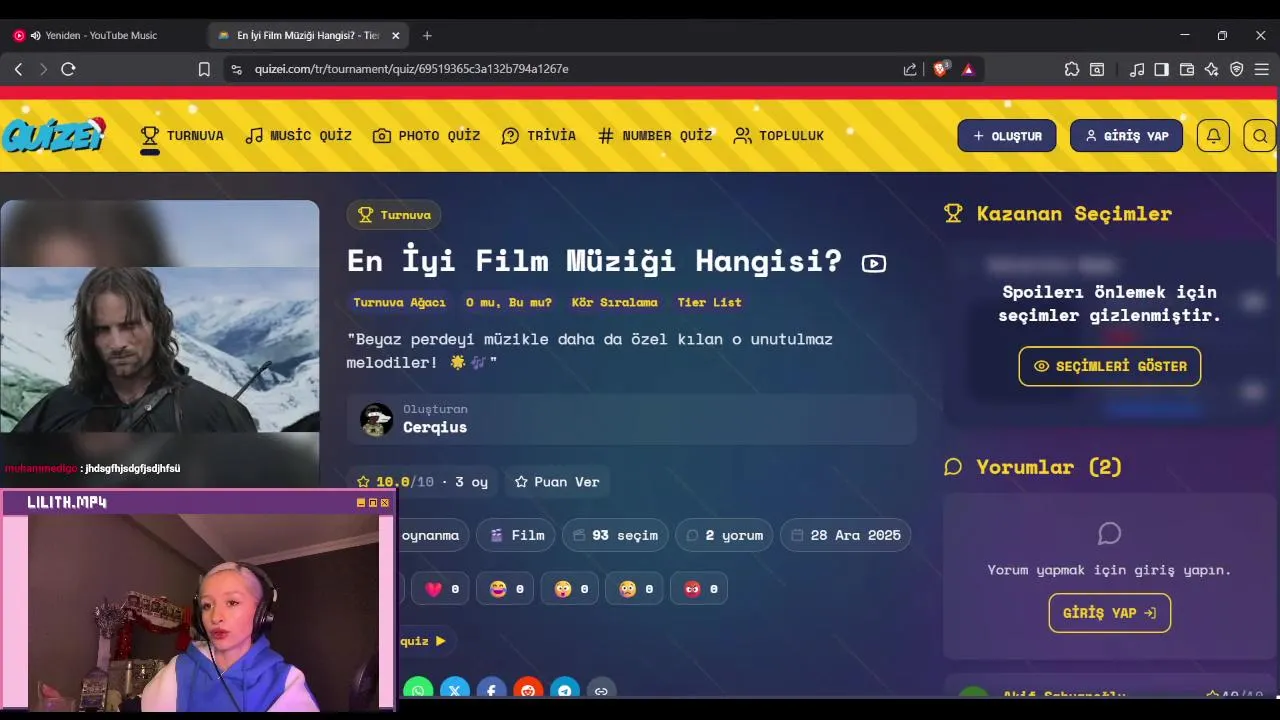Open the notifications bell icon
Viewport: 1280px width, 720px height.
1213,136
